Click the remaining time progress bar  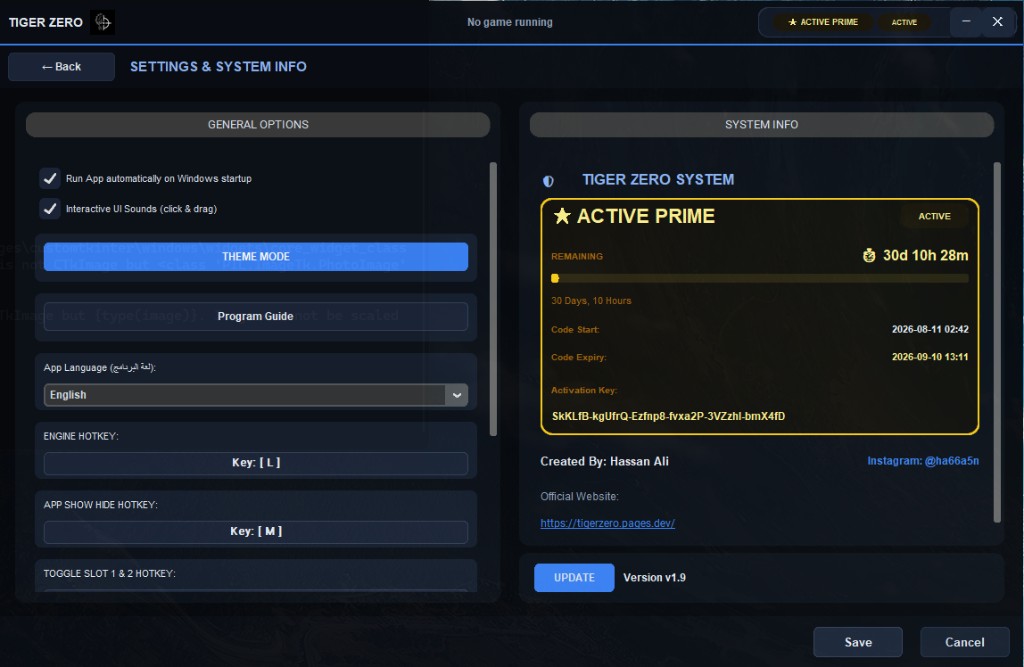tap(760, 278)
